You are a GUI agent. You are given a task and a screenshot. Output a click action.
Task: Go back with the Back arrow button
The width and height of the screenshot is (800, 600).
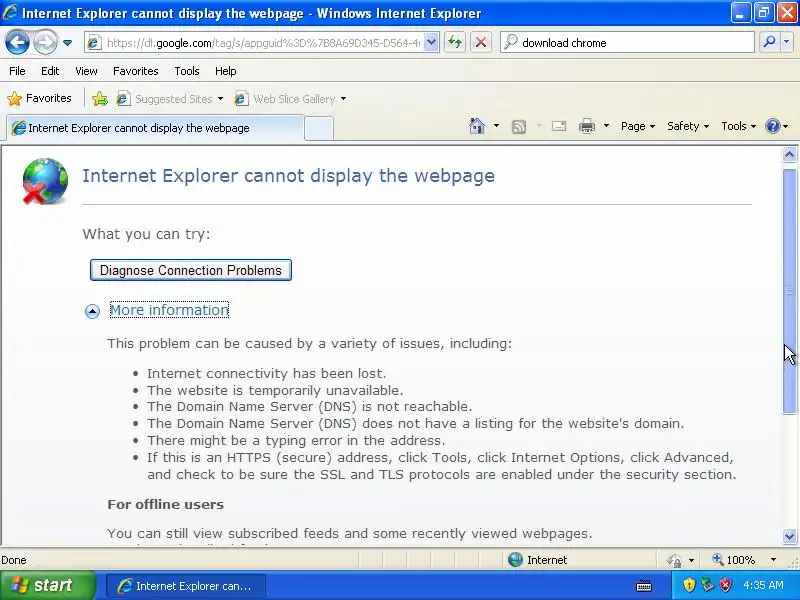click(17, 42)
